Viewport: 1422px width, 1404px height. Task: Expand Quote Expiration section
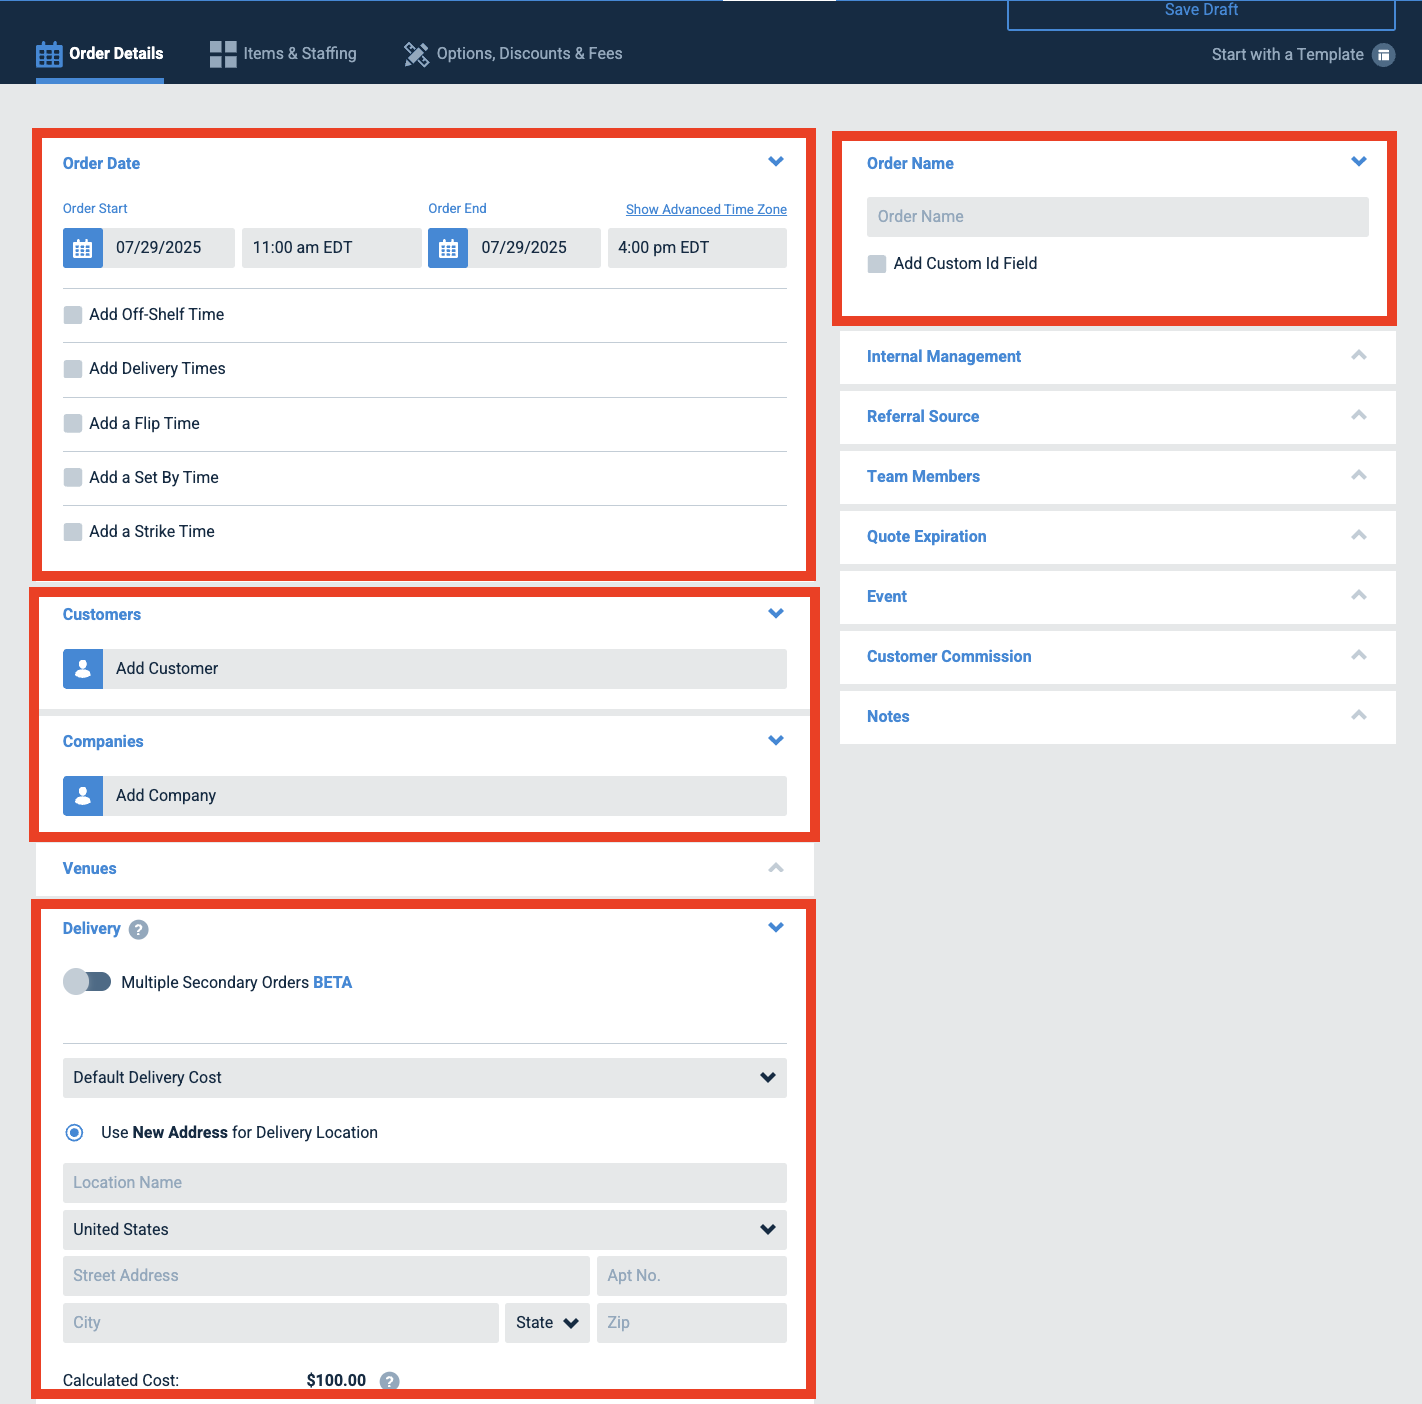[x=1359, y=536]
